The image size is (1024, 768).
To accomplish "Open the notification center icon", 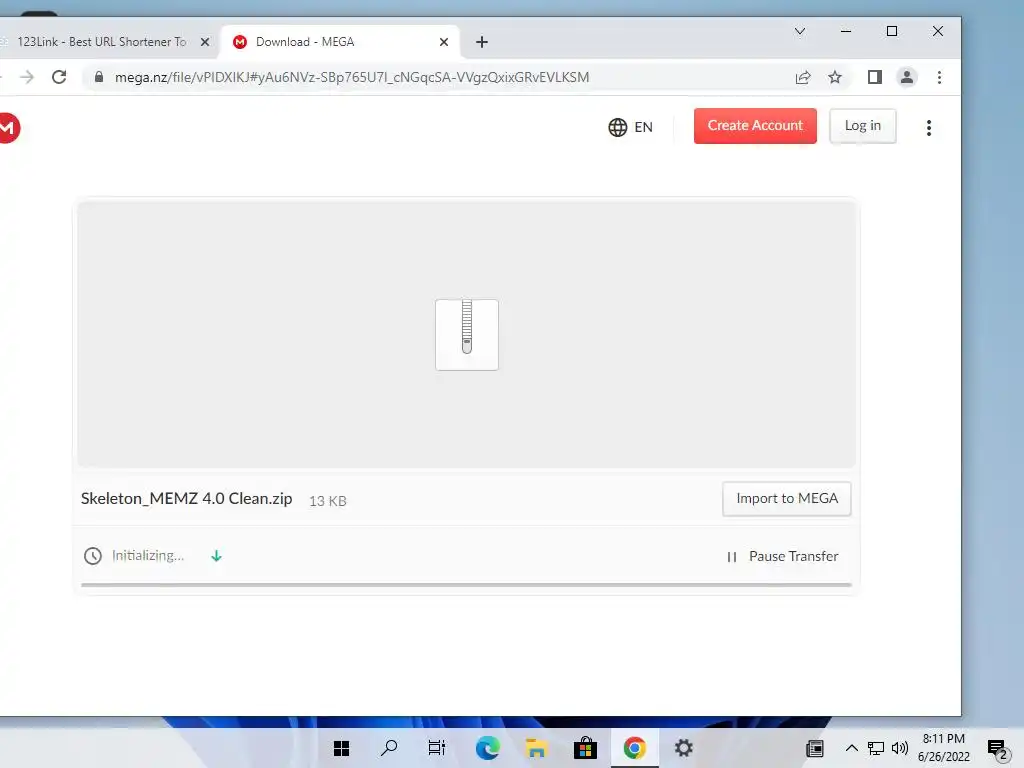I will (x=998, y=750).
